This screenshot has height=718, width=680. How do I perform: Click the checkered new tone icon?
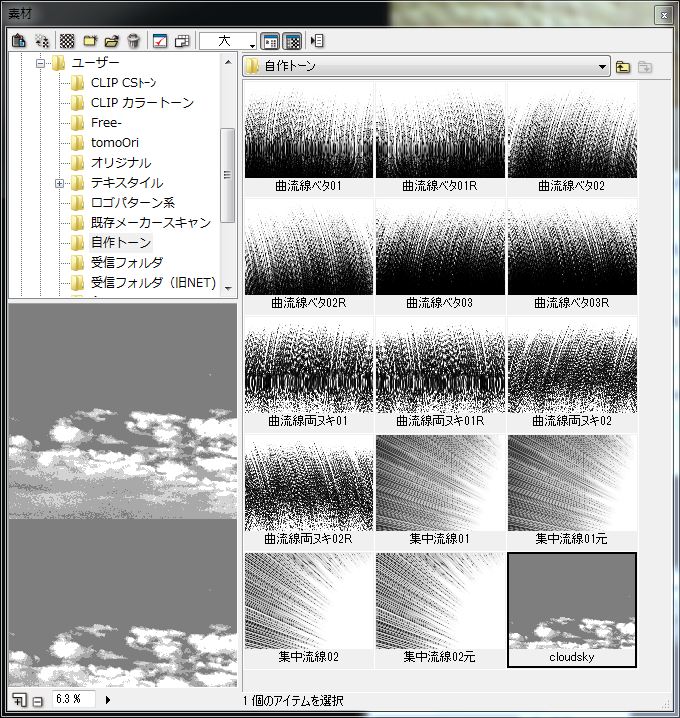tap(67, 41)
